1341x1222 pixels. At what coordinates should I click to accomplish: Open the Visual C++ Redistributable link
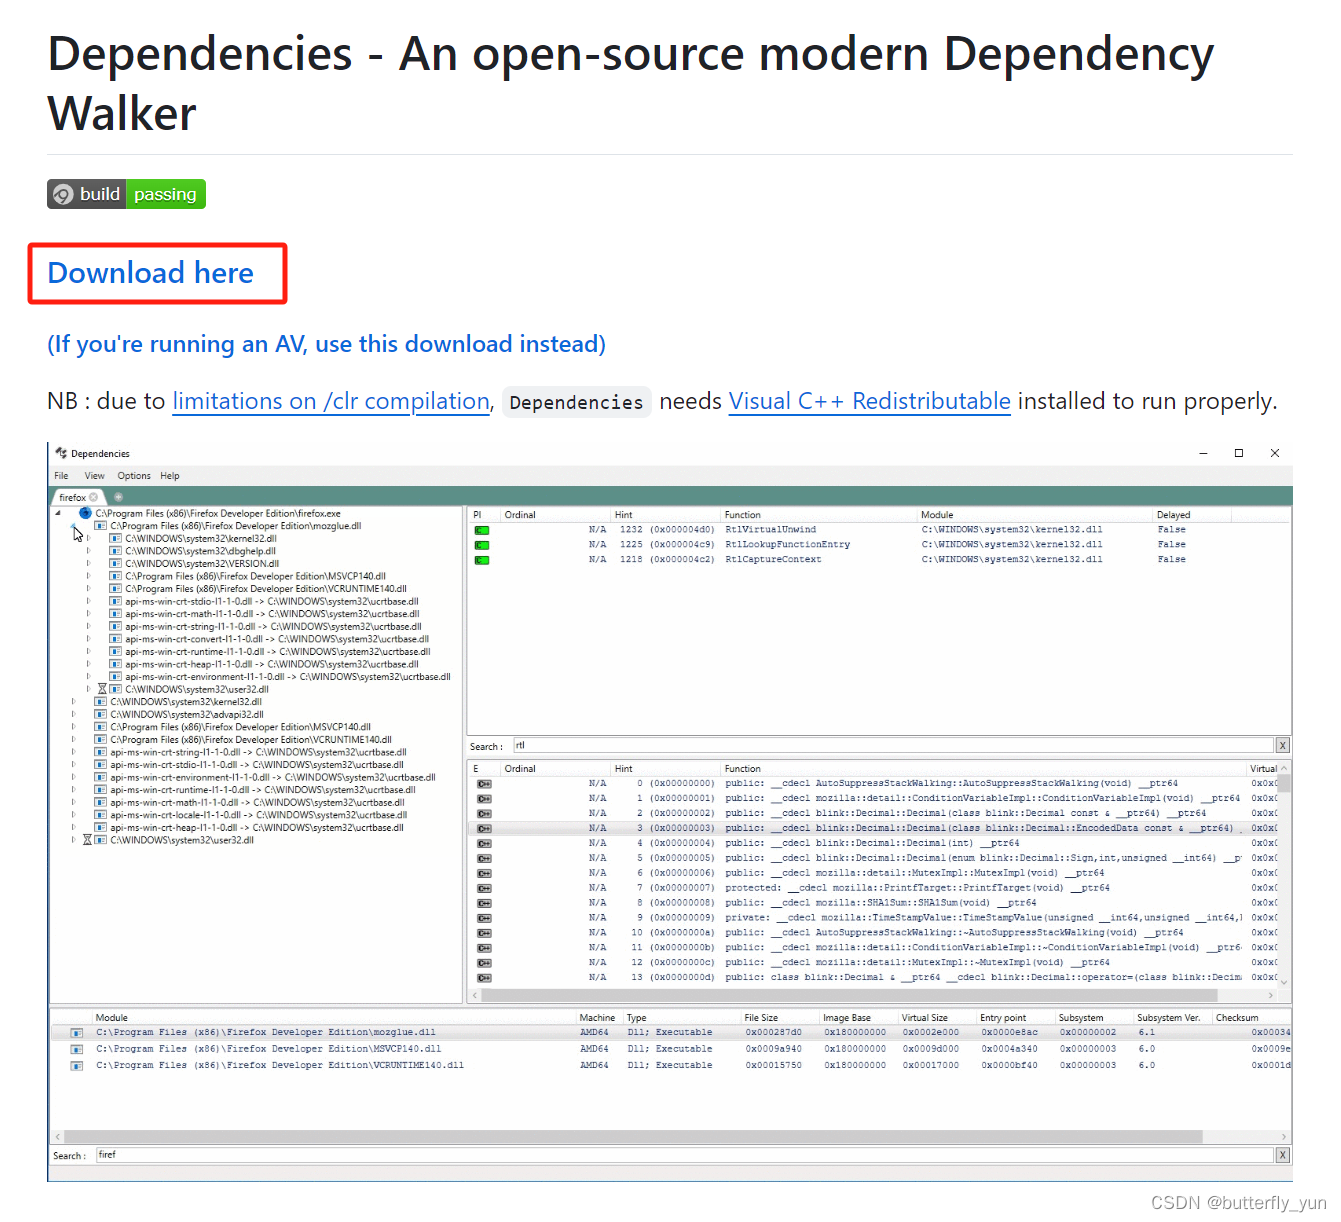click(x=869, y=401)
